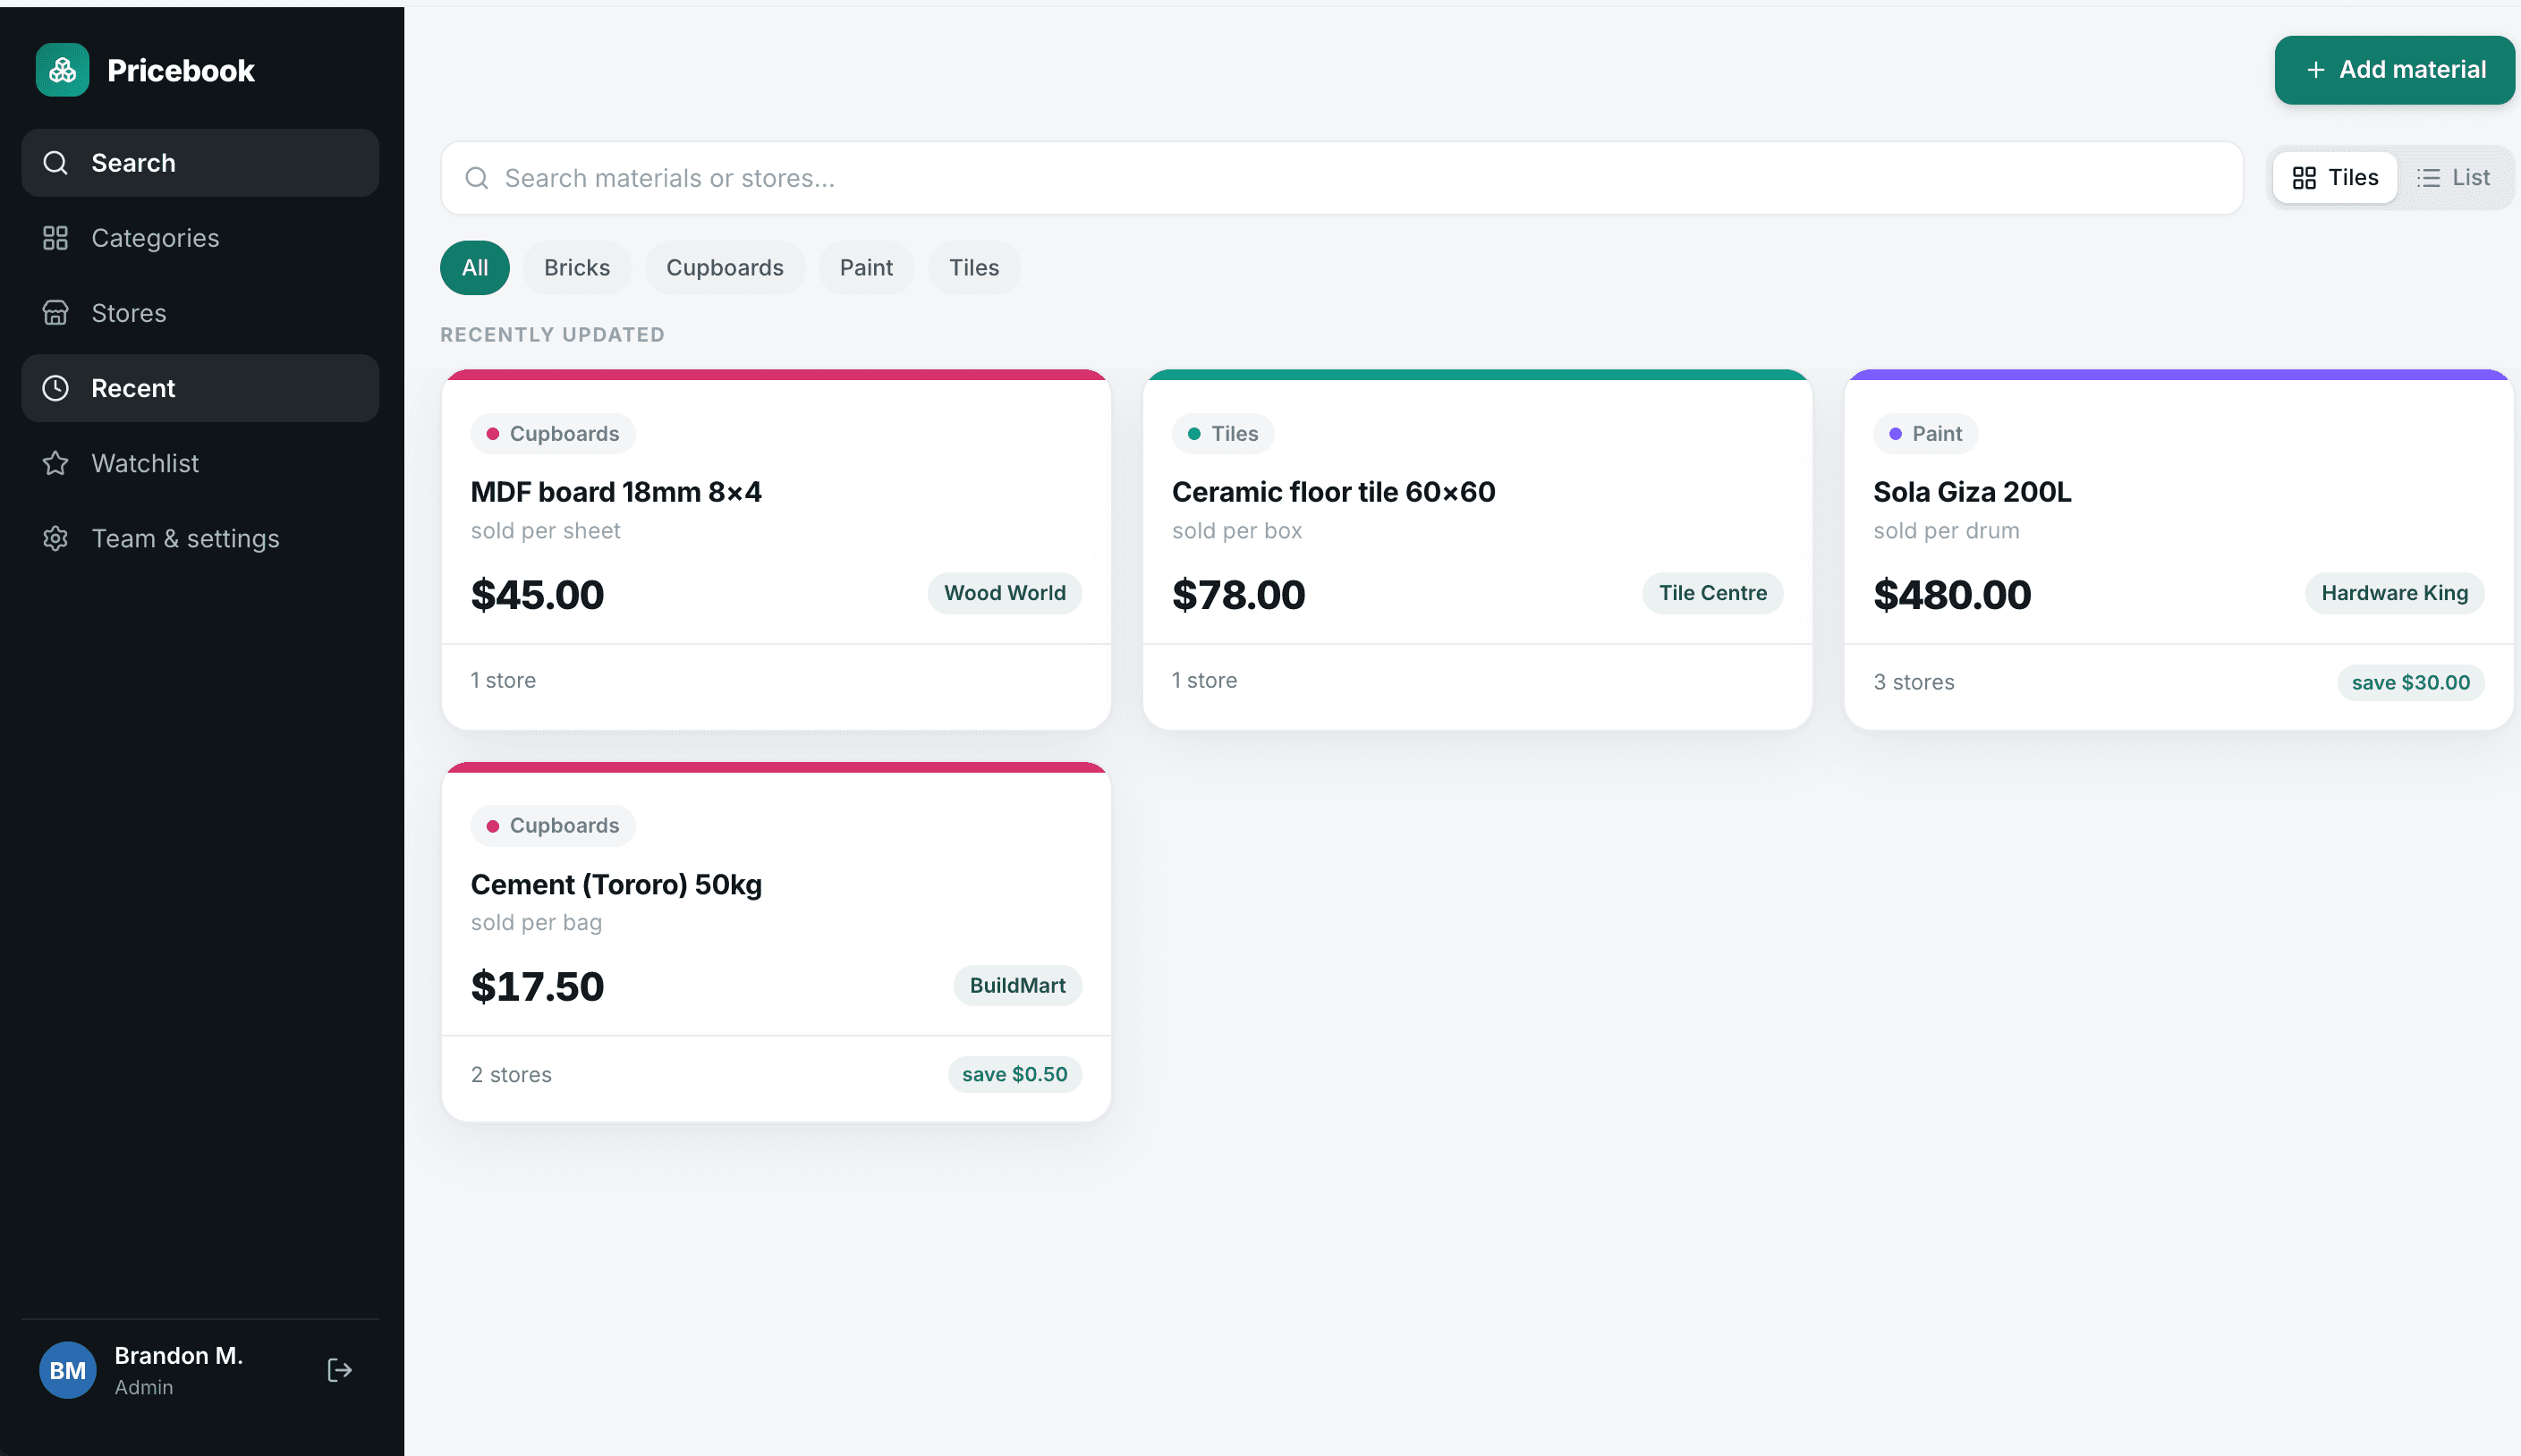Filter by Cupboards chip
This screenshot has width=2521, height=1456.
coord(725,268)
